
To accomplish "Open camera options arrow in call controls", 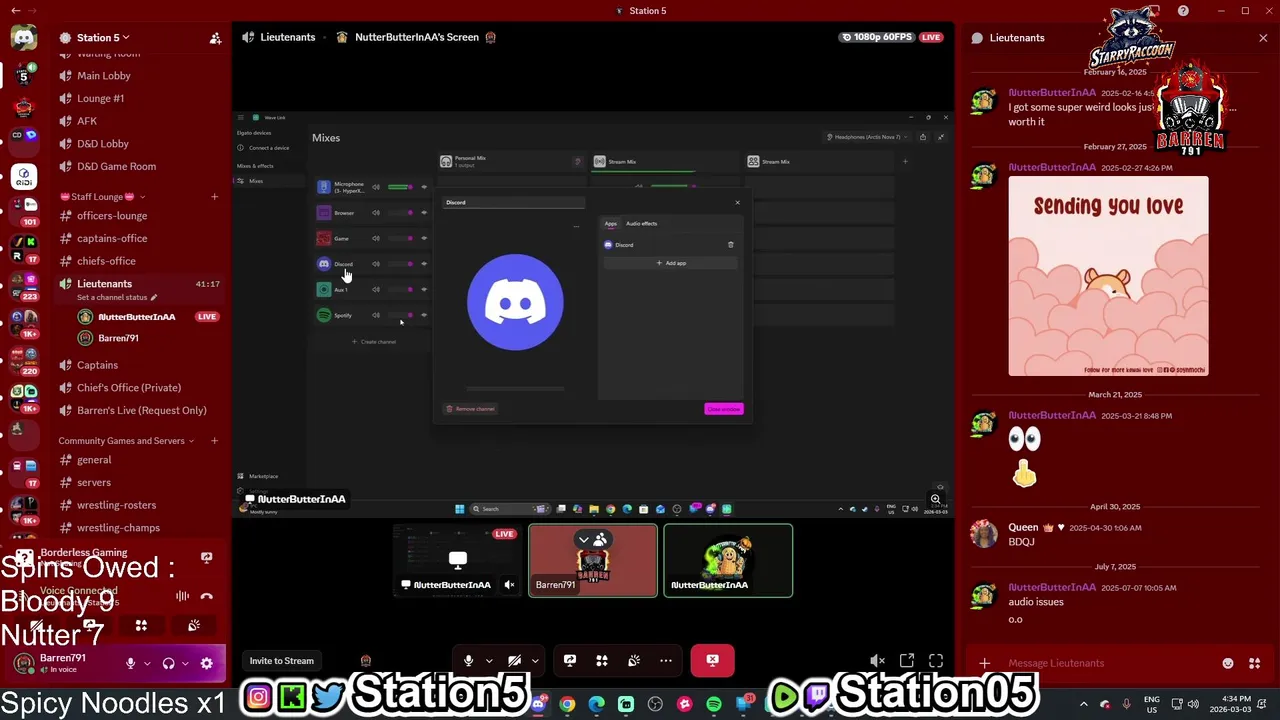I will click(x=535, y=661).
